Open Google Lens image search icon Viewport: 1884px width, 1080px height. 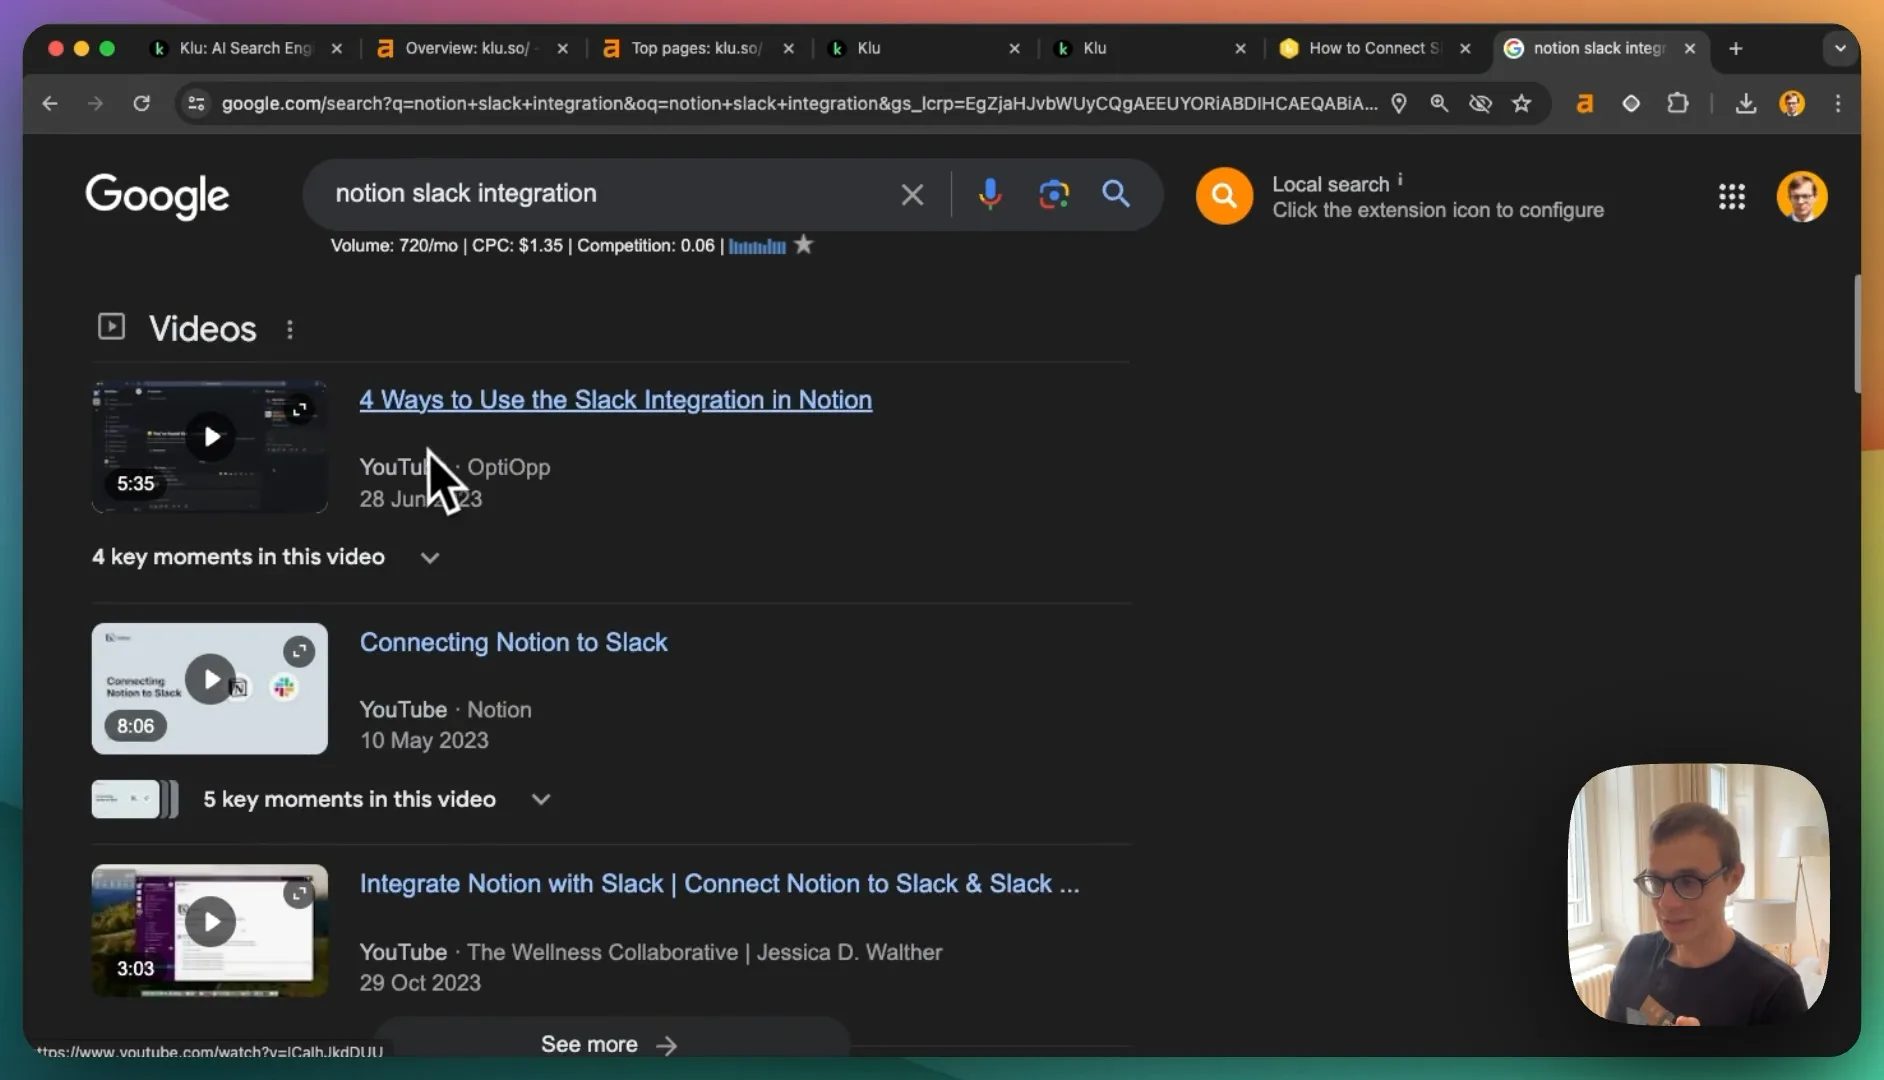click(x=1053, y=194)
